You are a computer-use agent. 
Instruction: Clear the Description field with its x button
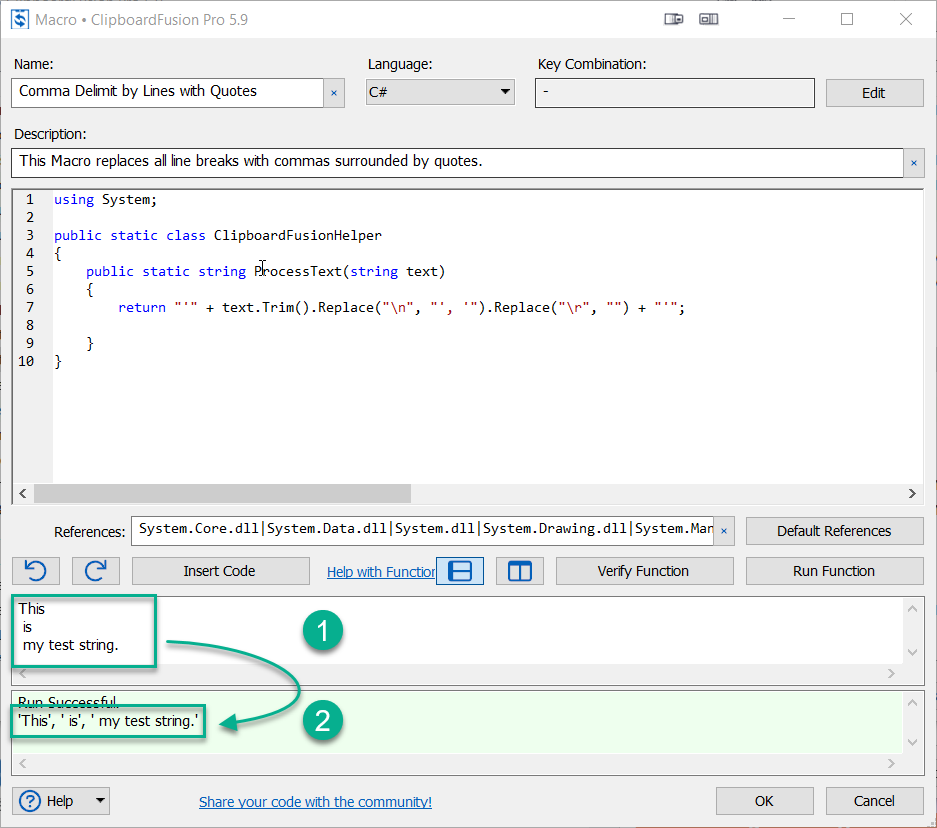click(914, 163)
